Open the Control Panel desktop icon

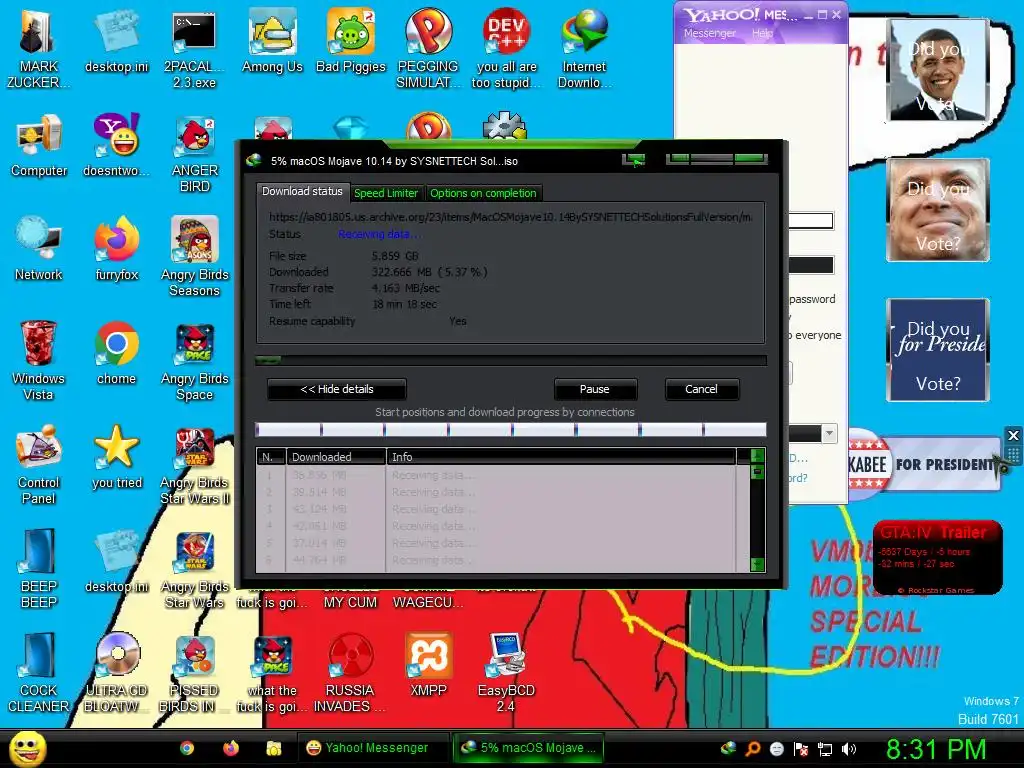pos(39,464)
